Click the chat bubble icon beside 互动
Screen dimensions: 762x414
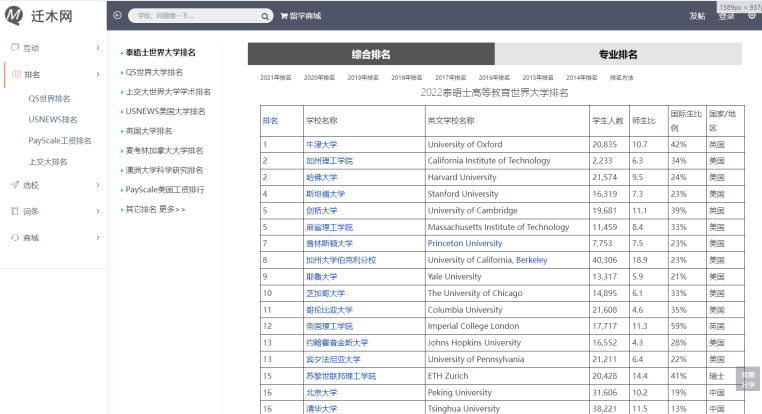[15, 48]
